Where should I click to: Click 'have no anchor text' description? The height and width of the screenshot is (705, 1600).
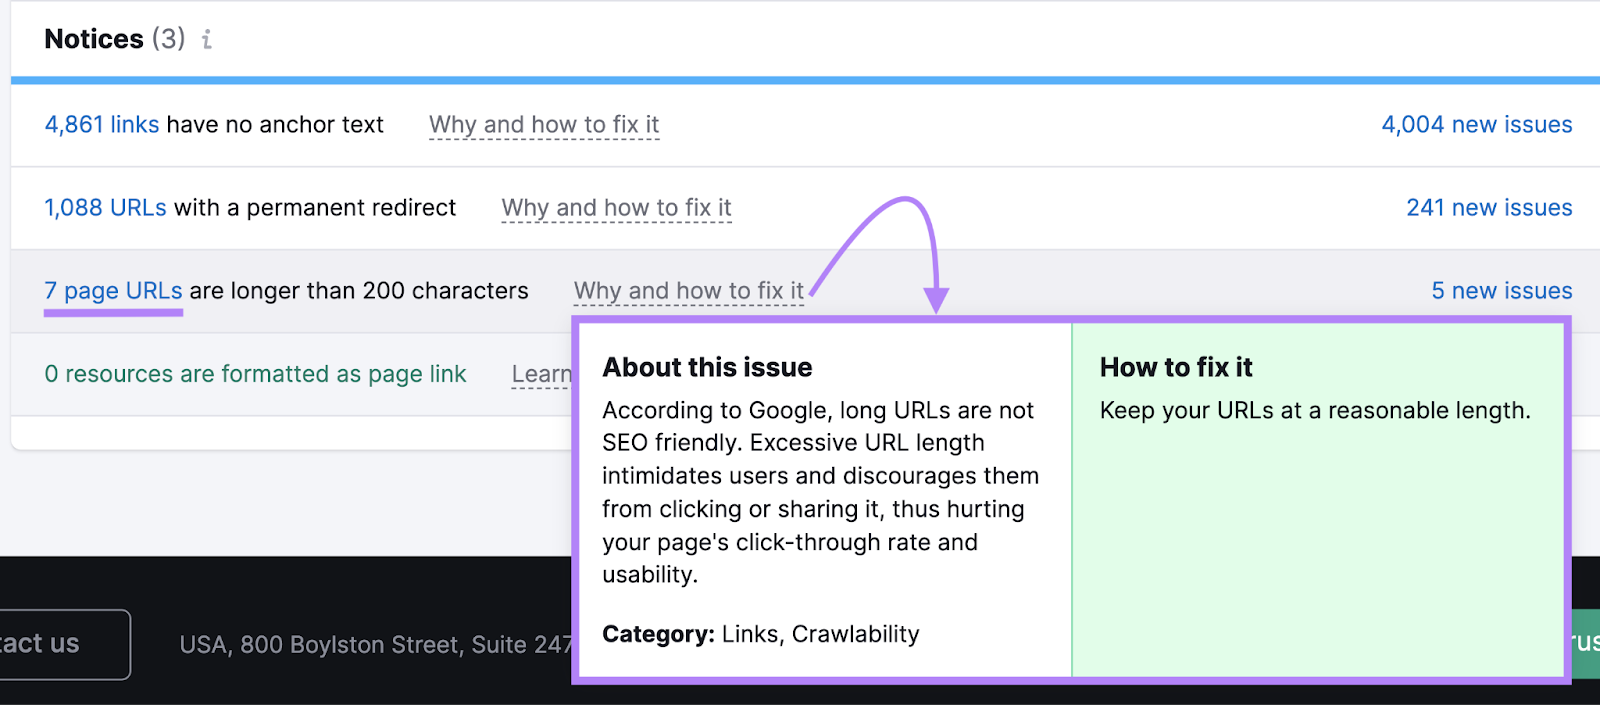pyautogui.click(x=275, y=125)
